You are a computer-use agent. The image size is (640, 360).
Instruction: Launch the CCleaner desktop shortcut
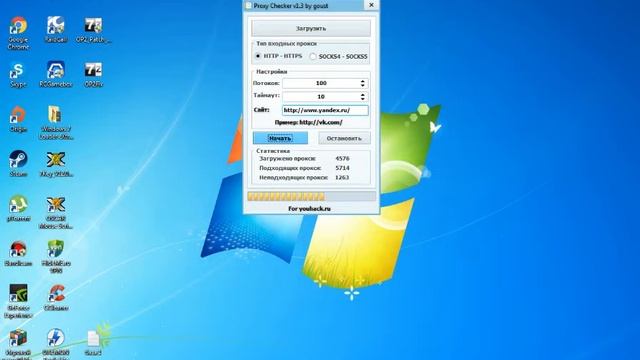point(56,294)
